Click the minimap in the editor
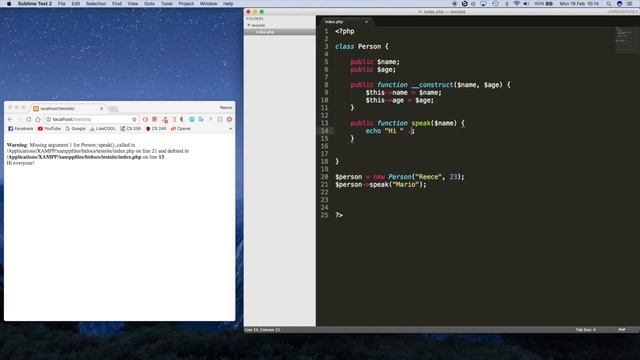Viewport: 640px width, 360px height. tap(626, 40)
